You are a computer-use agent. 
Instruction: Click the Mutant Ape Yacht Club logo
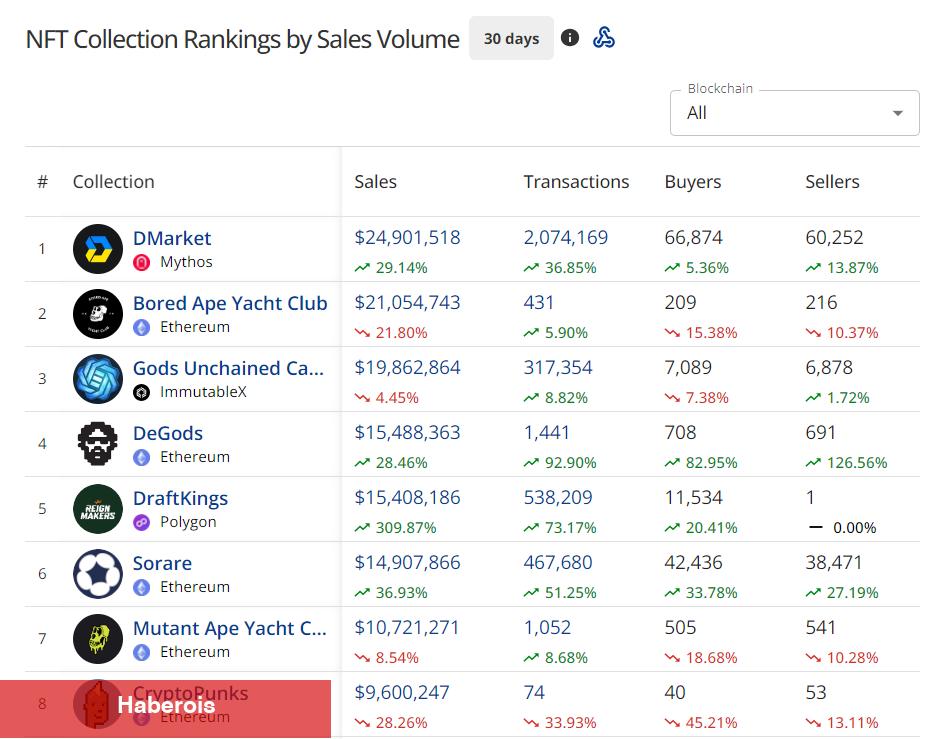pyautogui.click(x=98, y=639)
